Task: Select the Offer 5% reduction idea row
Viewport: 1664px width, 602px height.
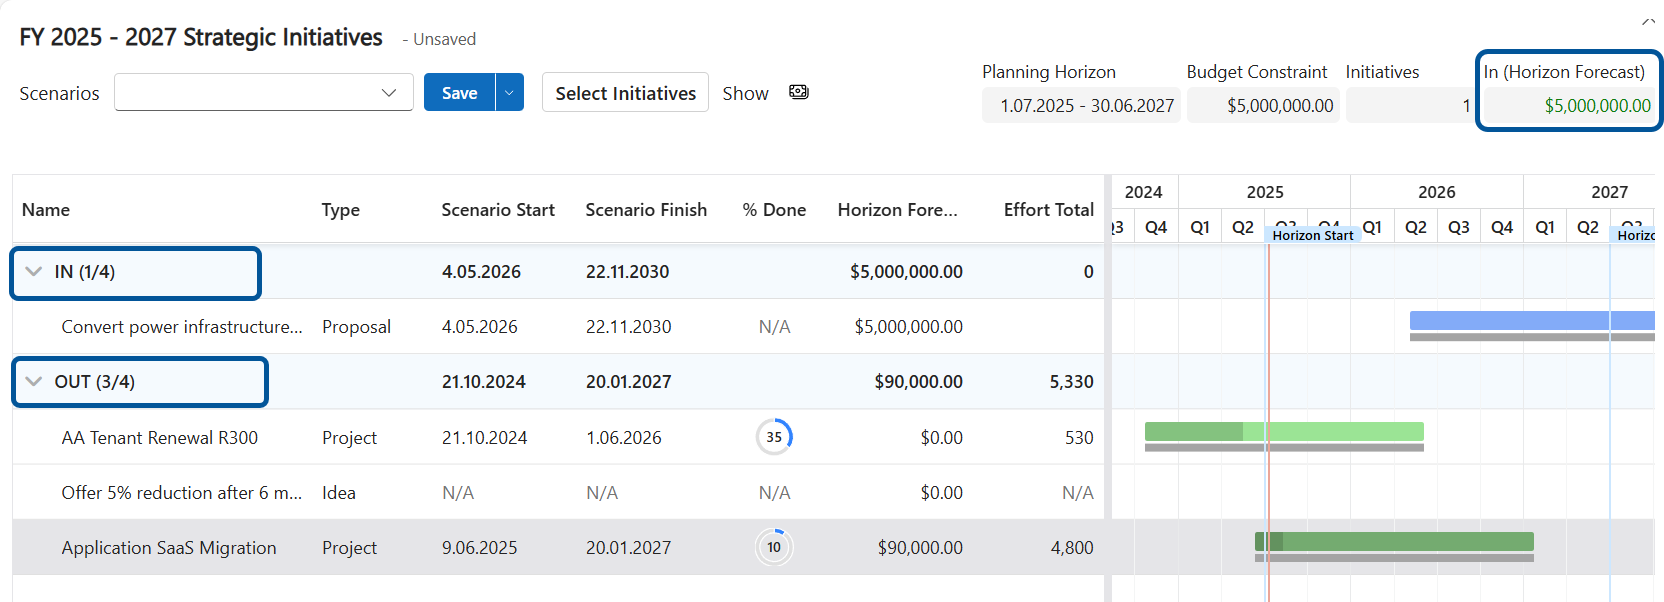Action: (x=180, y=493)
